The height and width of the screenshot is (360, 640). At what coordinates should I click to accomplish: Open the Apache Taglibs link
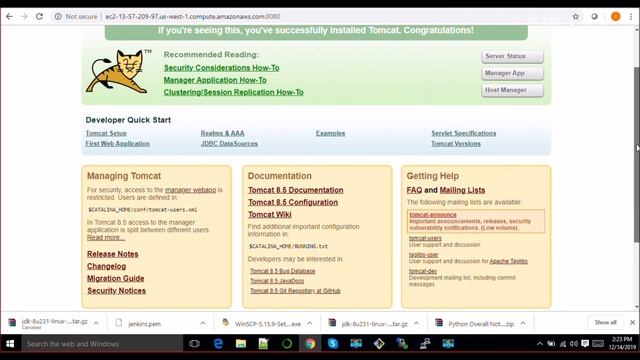point(509,261)
